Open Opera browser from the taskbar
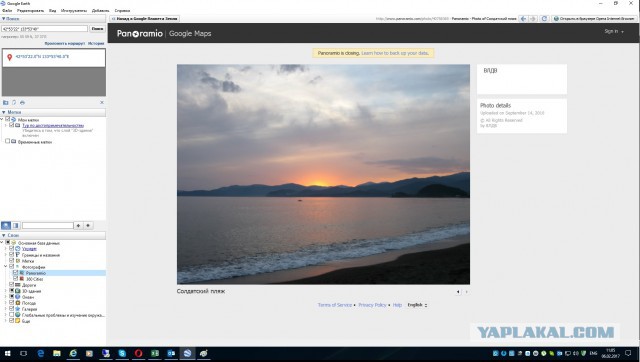640x362 pixels. tap(138, 353)
